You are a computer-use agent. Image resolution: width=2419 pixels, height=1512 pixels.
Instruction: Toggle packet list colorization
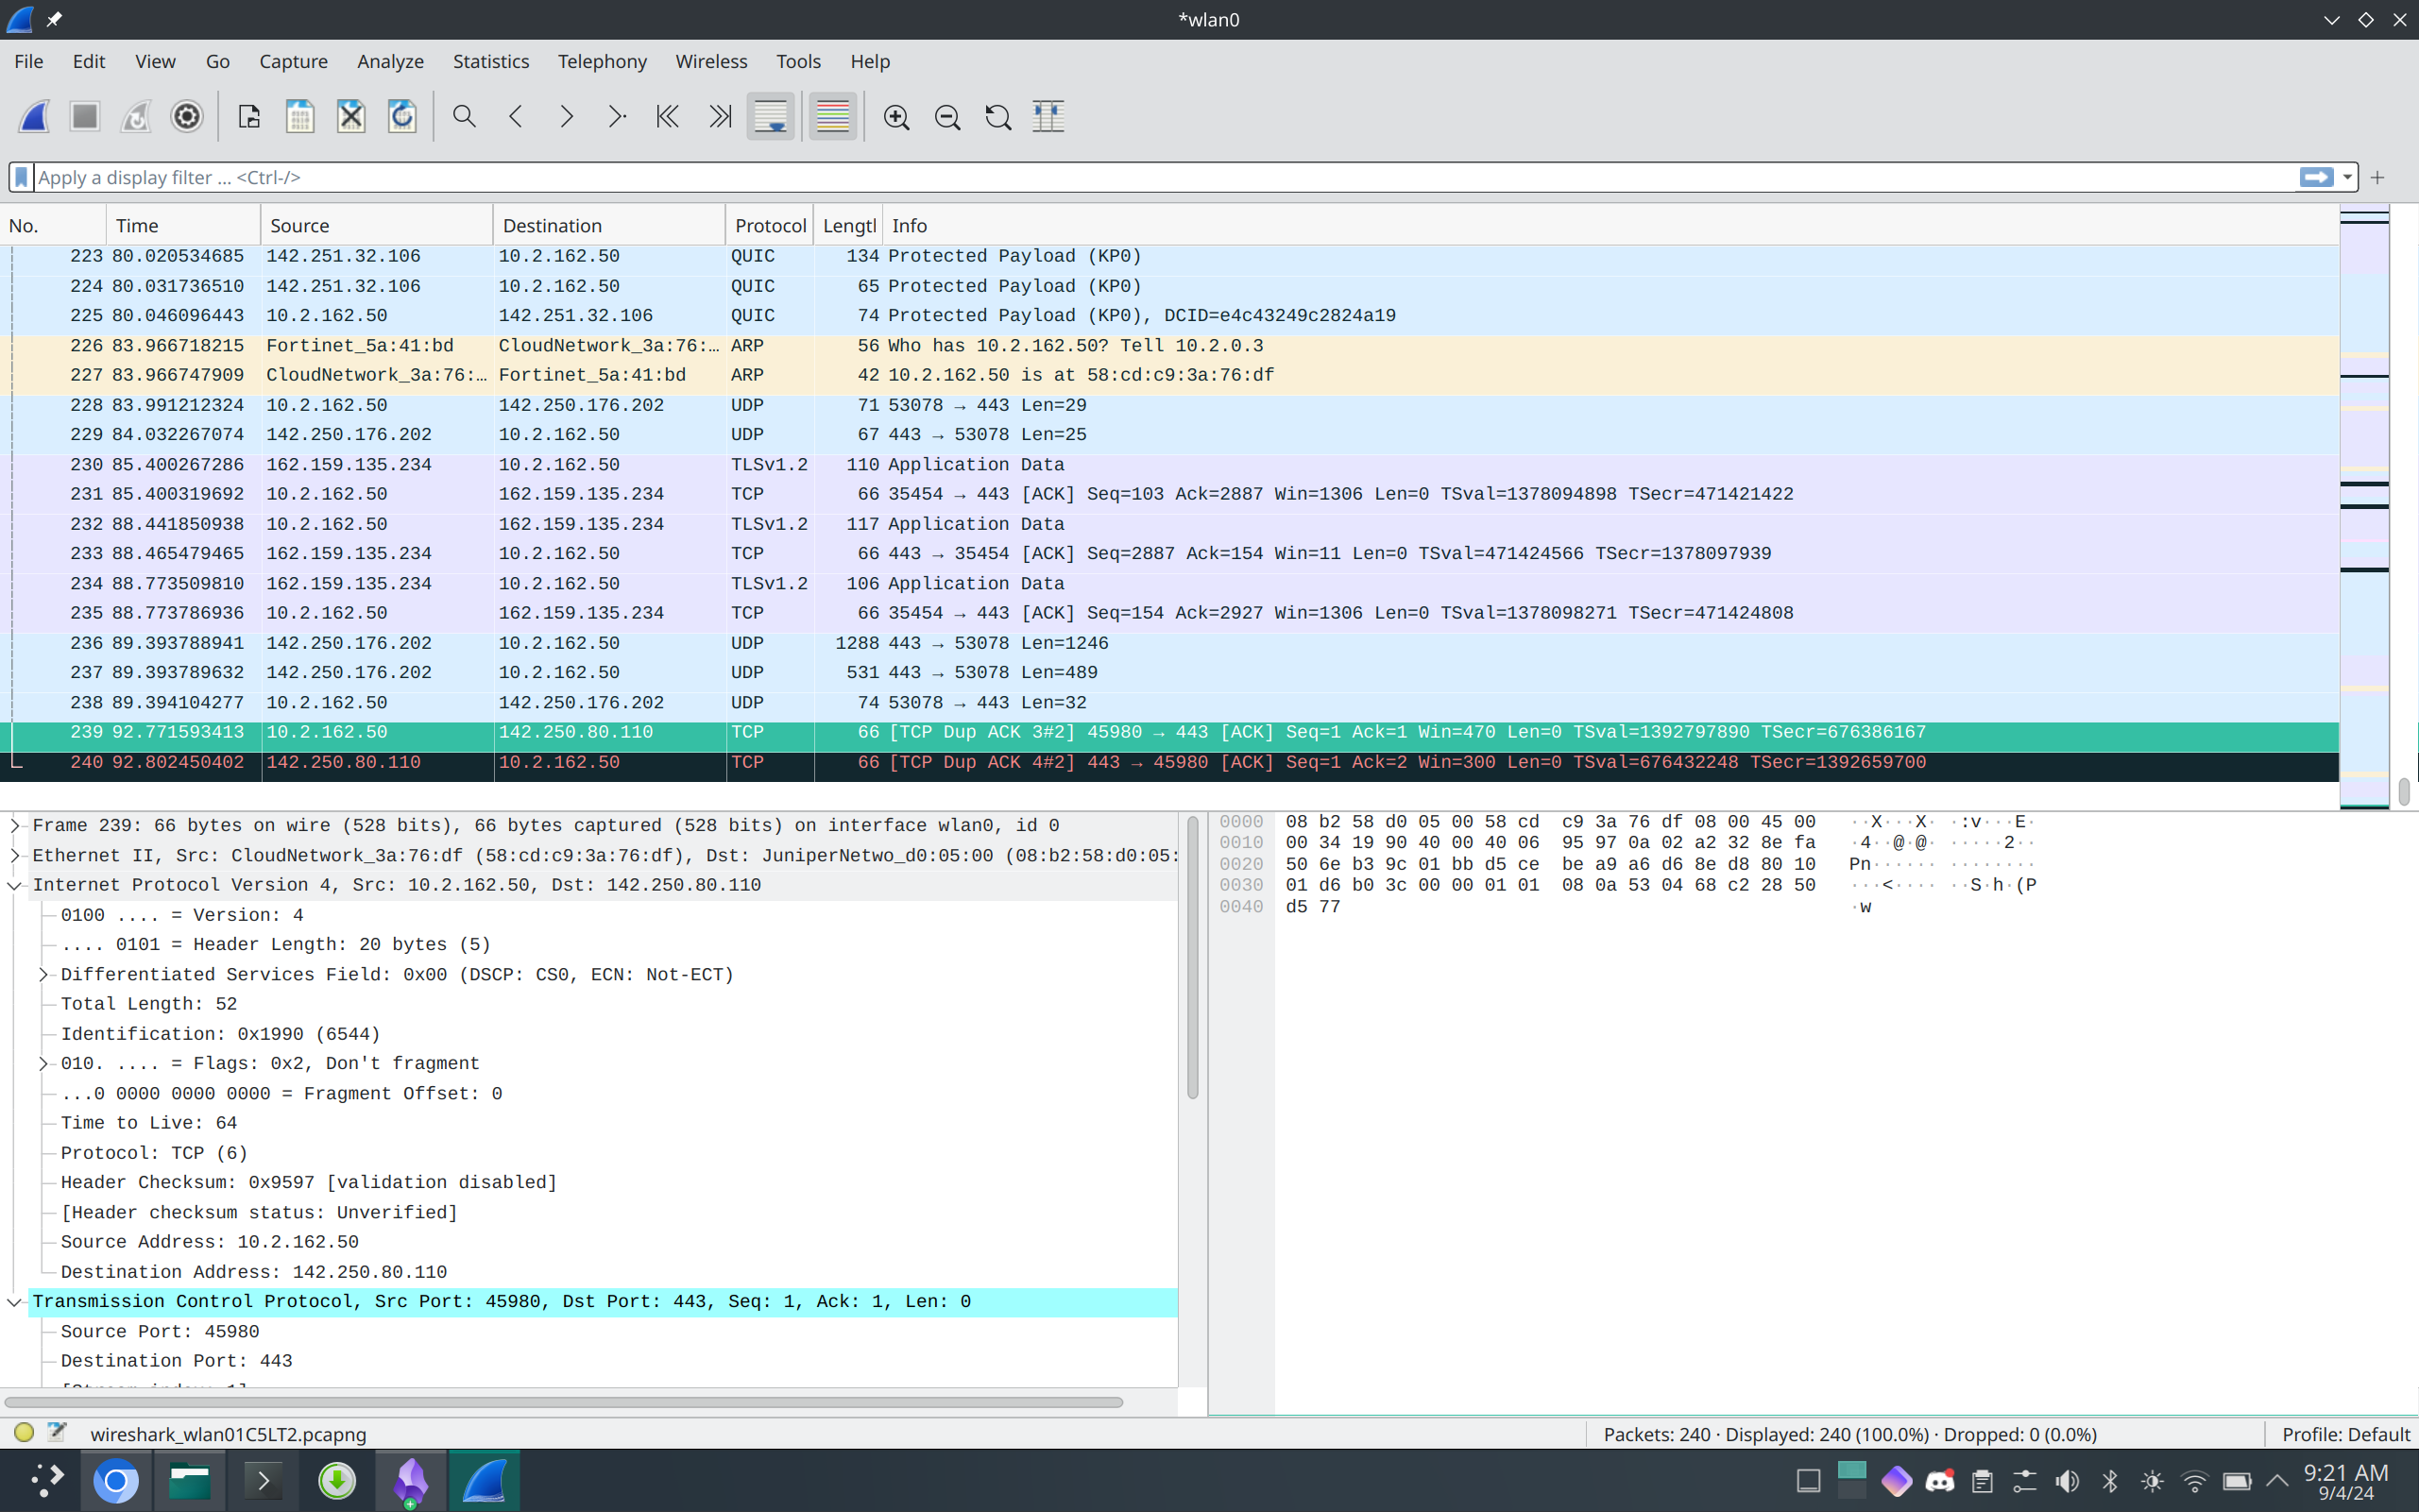point(832,117)
